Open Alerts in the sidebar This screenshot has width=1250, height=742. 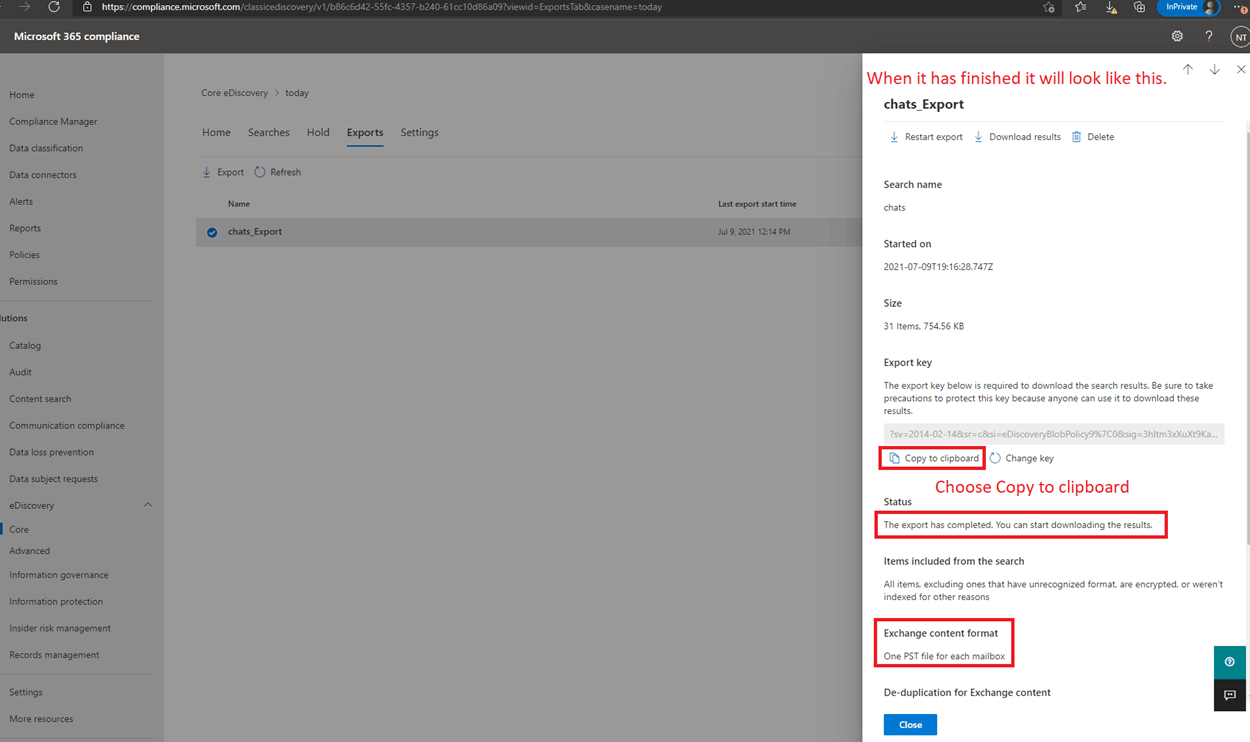tap(21, 202)
